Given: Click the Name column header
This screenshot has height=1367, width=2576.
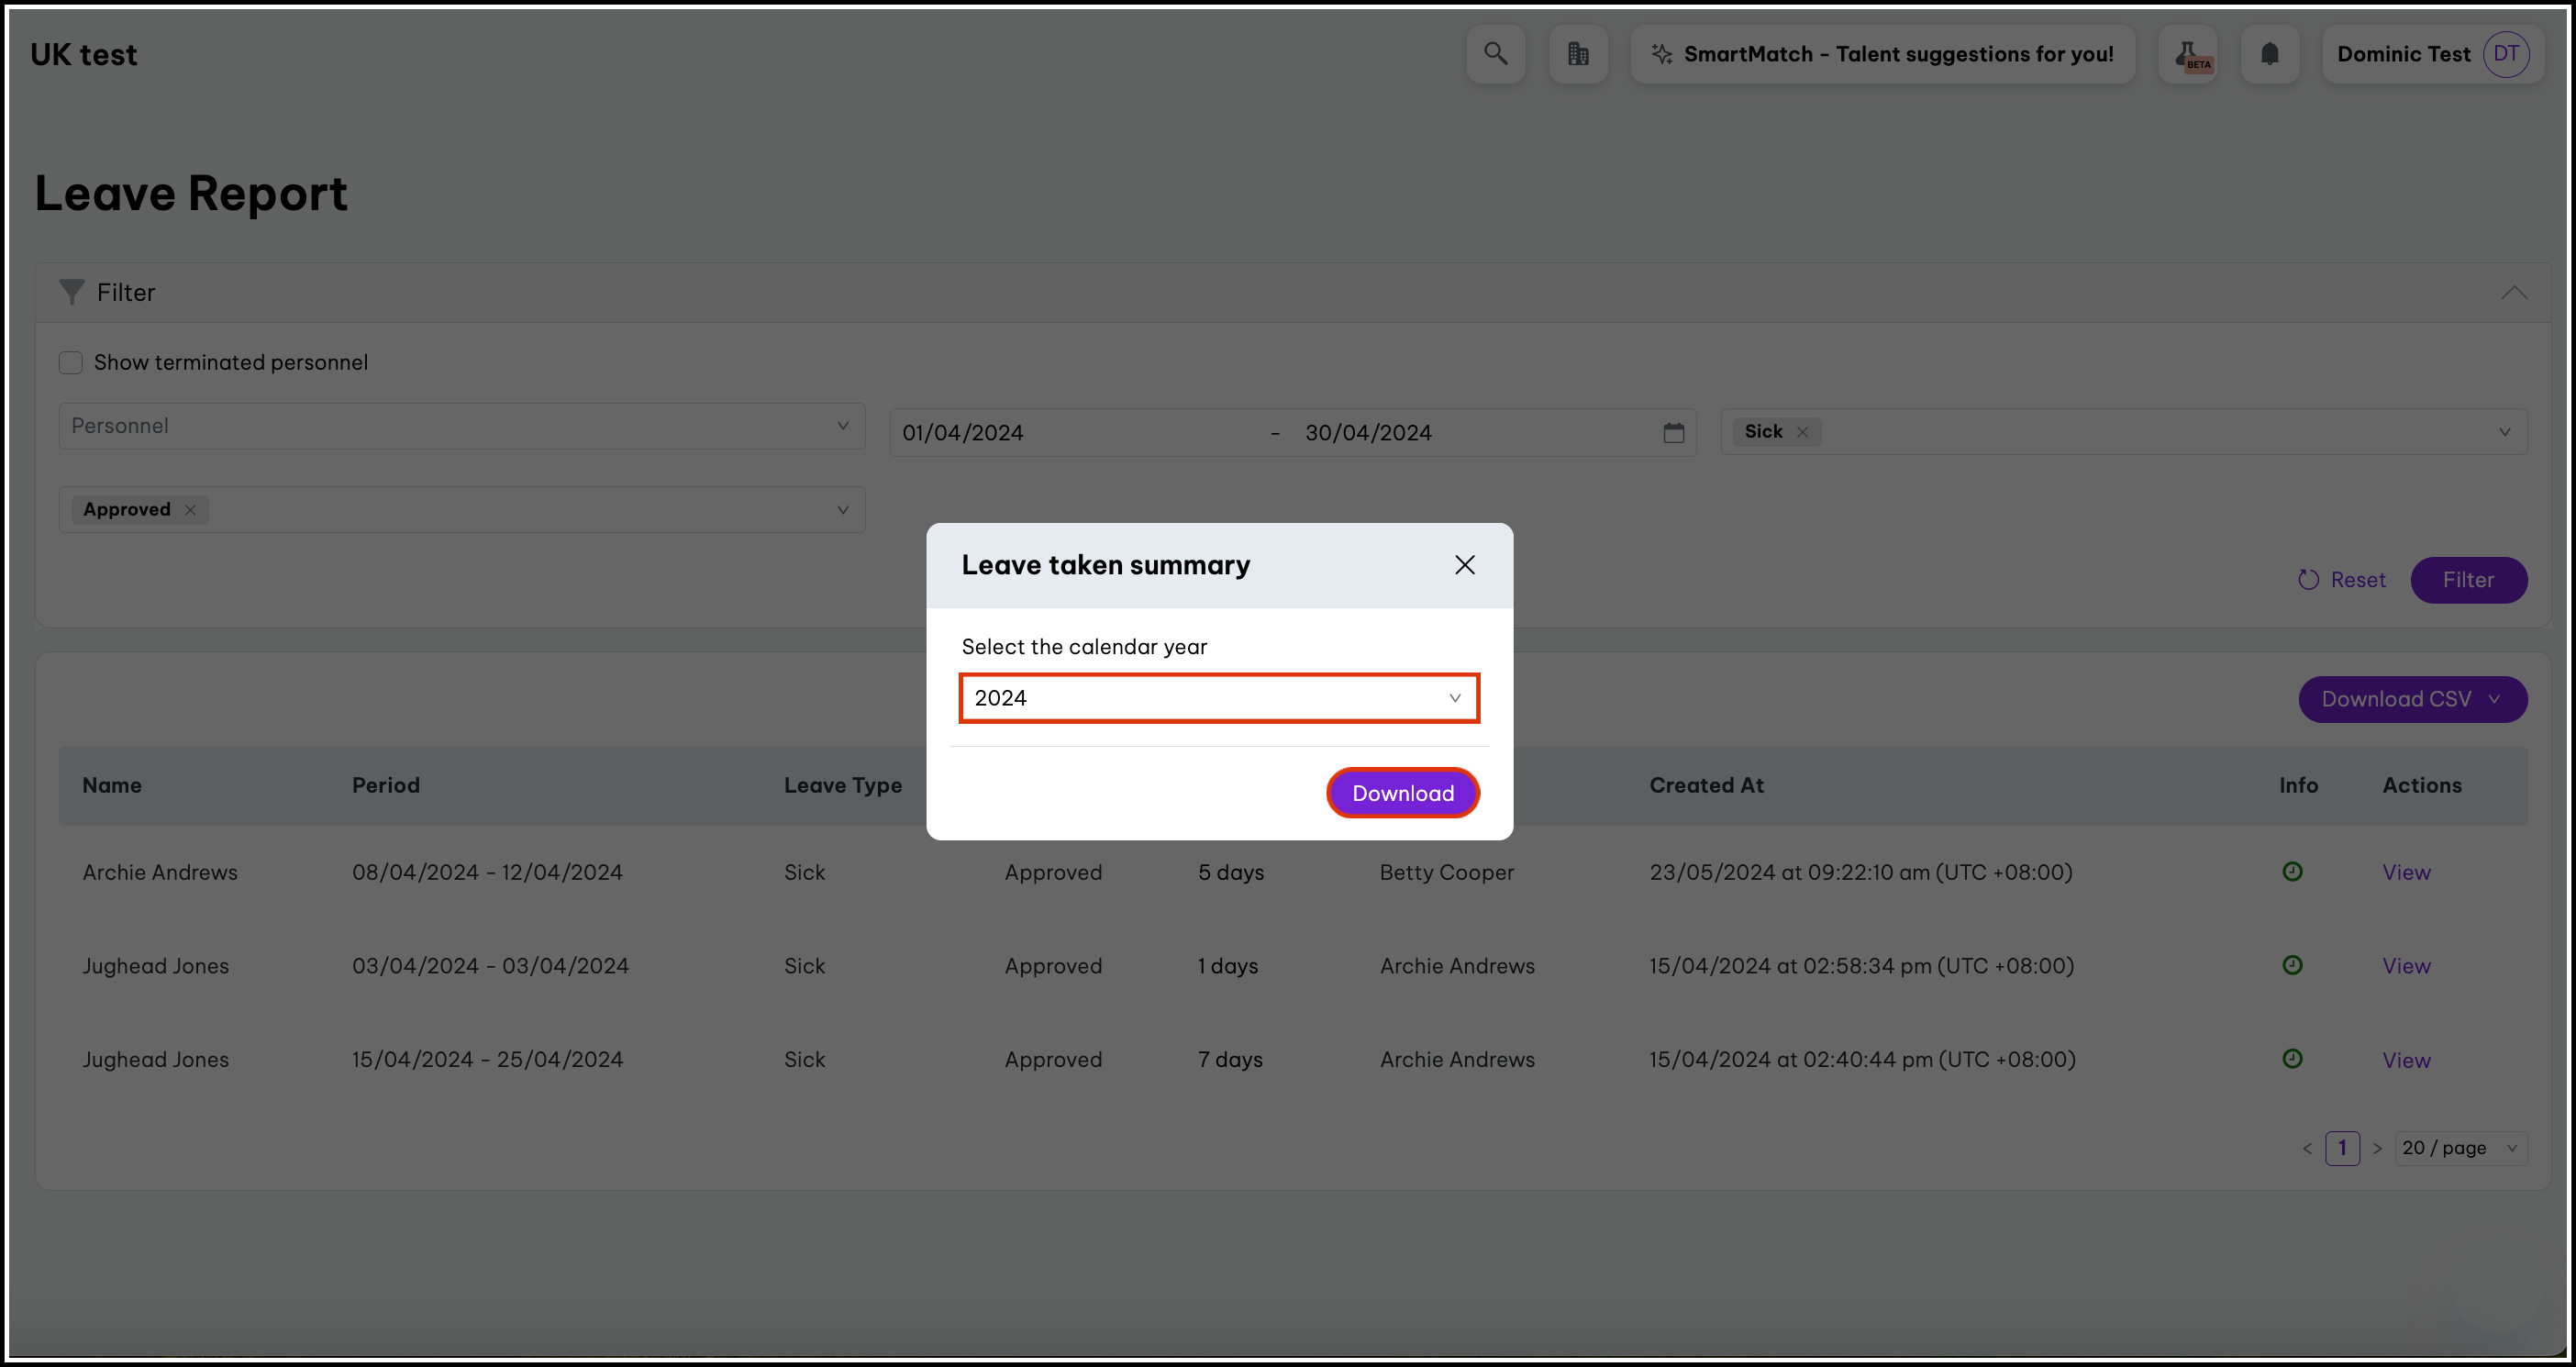Looking at the screenshot, I should (x=112, y=785).
